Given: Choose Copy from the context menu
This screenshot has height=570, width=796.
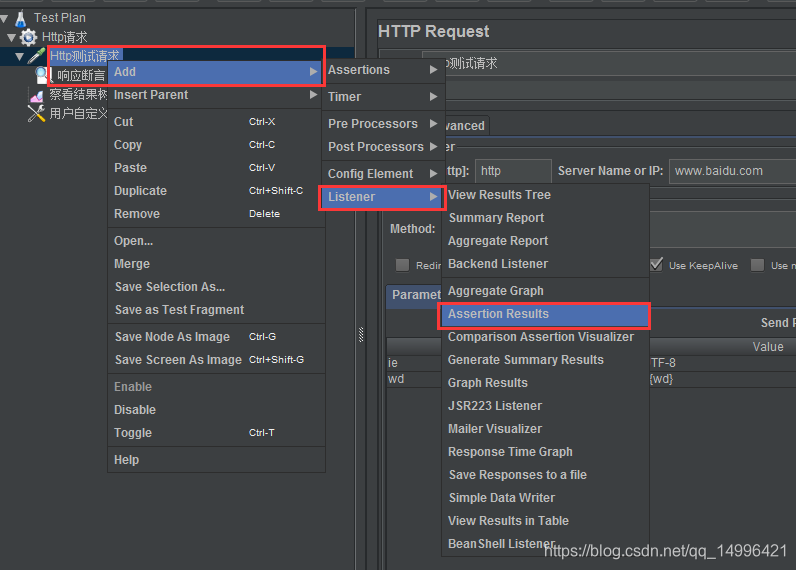Looking at the screenshot, I should (216, 145).
